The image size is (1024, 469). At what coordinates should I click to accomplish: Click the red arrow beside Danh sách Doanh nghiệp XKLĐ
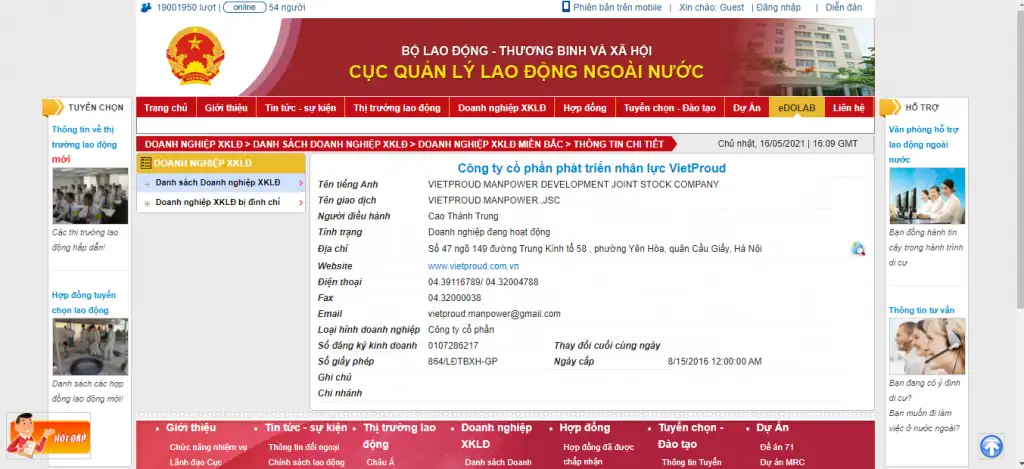click(301, 184)
